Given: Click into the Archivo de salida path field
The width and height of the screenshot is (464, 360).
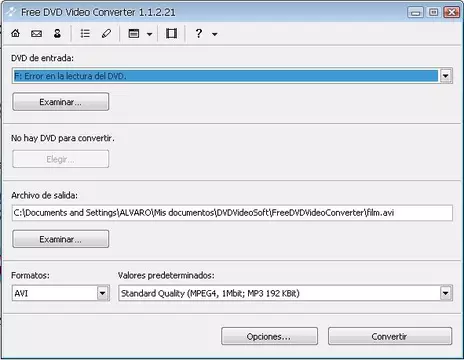Looking at the screenshot, I should click(232, 213).
